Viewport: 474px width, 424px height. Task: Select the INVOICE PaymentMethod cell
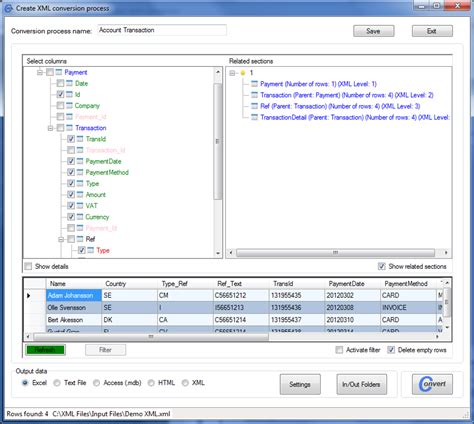[408, 308]
